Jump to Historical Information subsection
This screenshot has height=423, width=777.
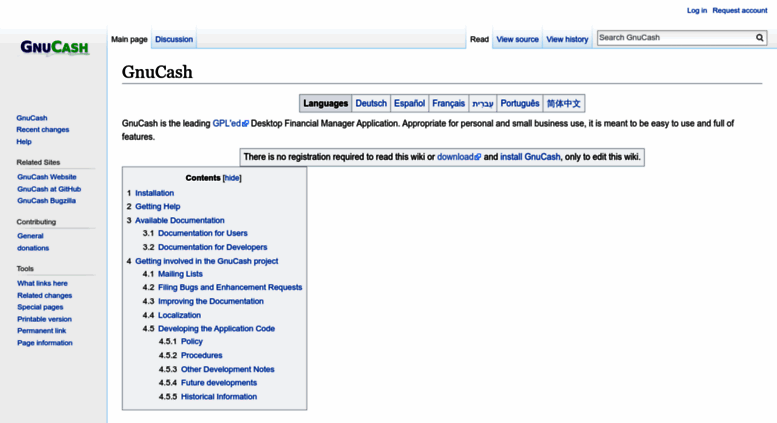pyautogui.click(x=219, y=396)
